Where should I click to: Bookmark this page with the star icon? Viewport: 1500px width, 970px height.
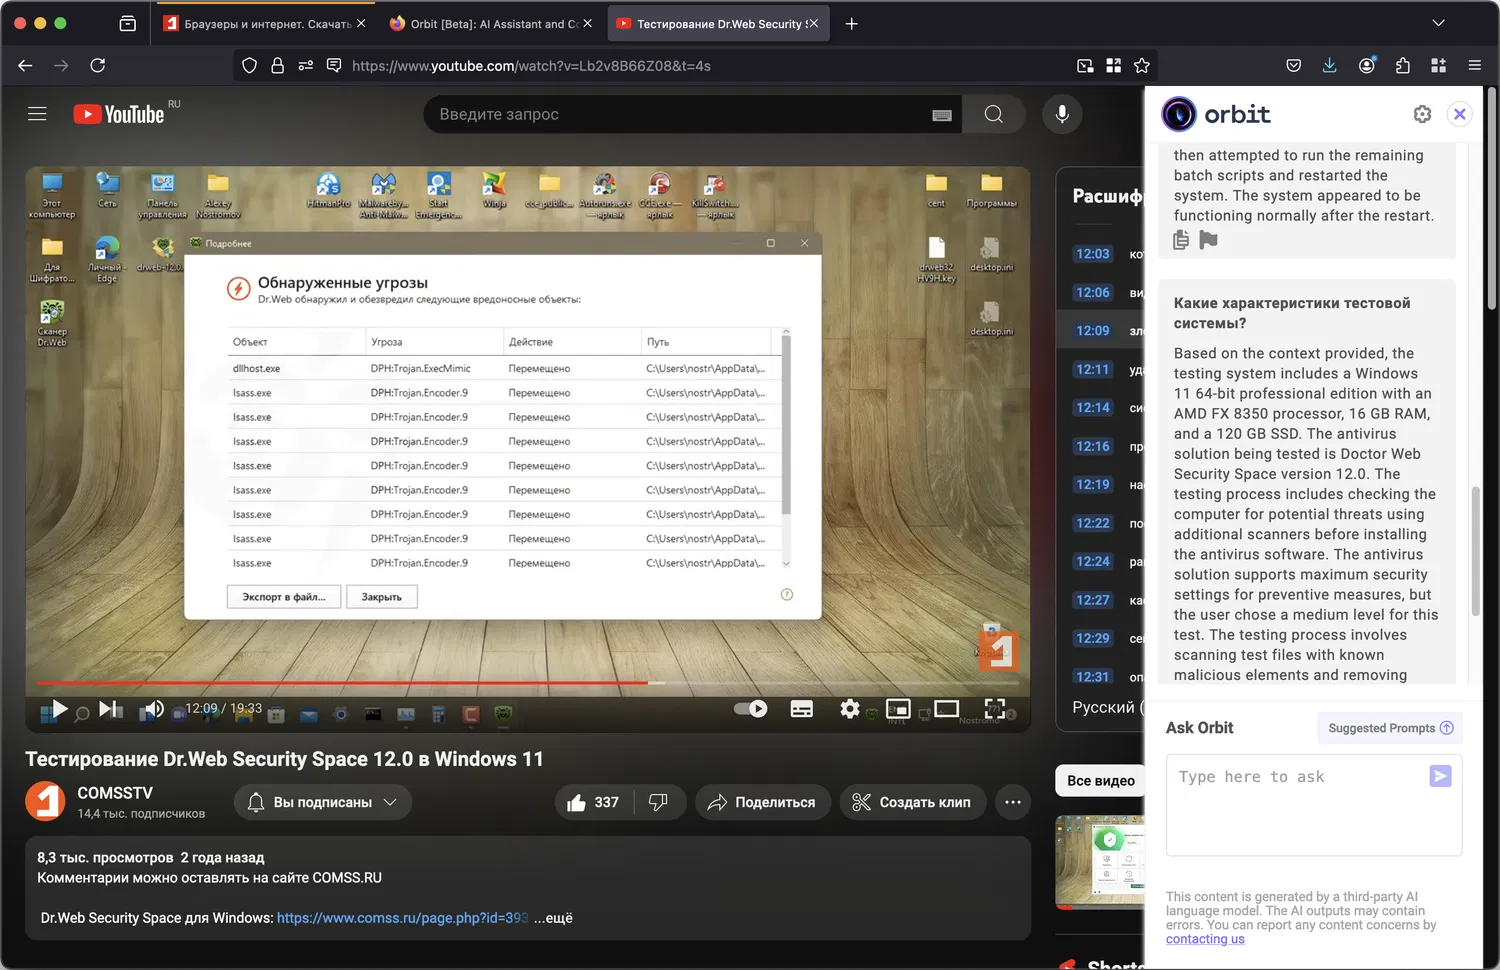pyautogui.click(x=1141, y=66)
